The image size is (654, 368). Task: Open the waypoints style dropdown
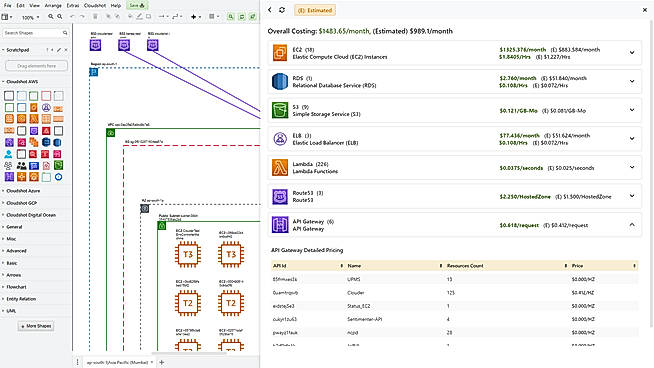177,17
